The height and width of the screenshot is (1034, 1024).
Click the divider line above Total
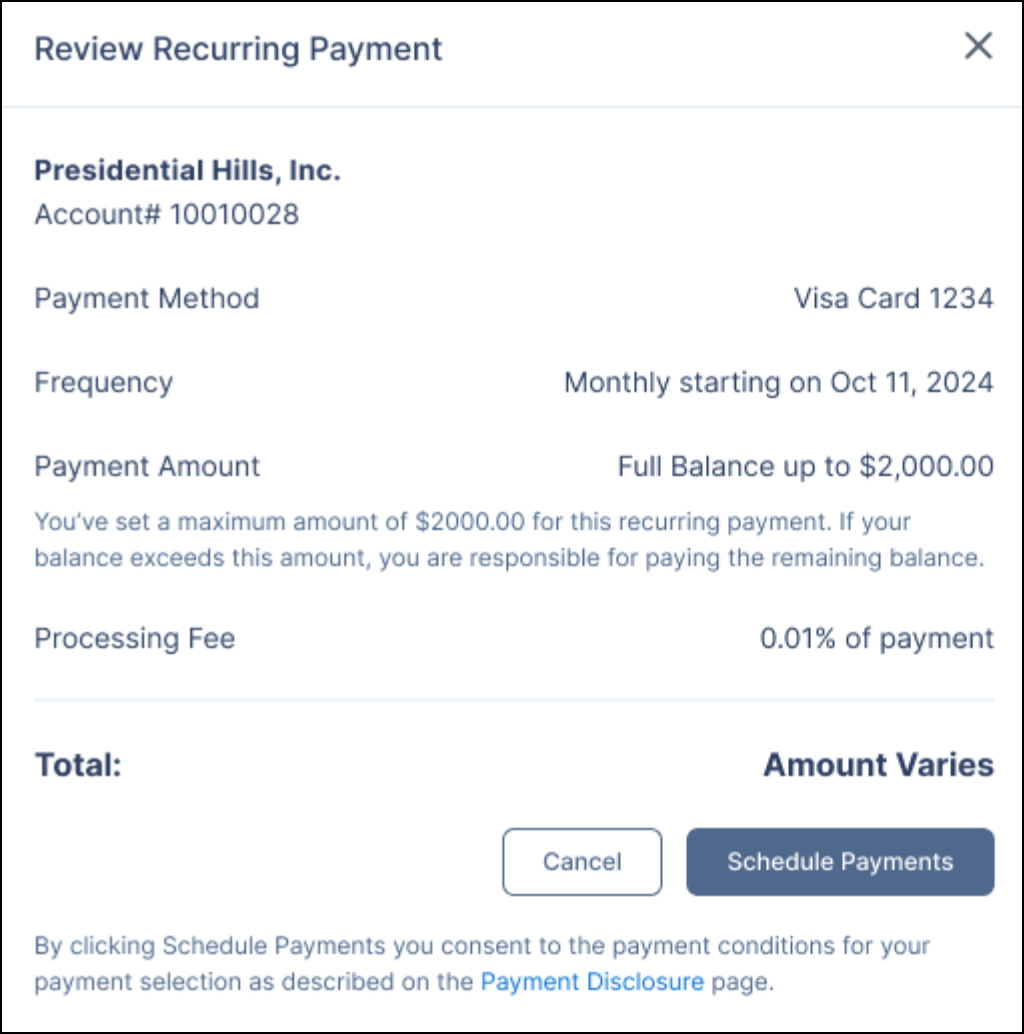514,700
